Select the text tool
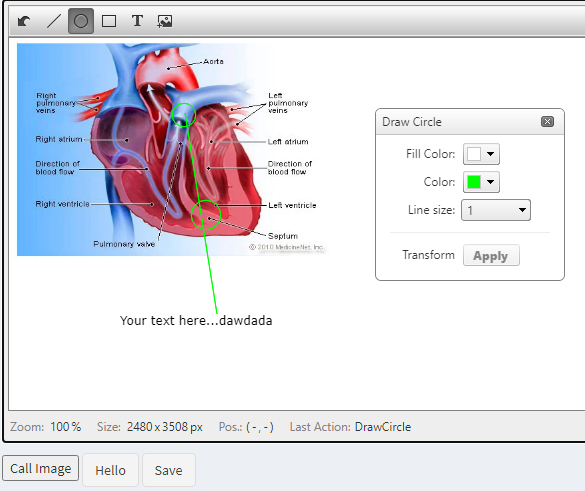585x491 pixels. coord(137,21)
